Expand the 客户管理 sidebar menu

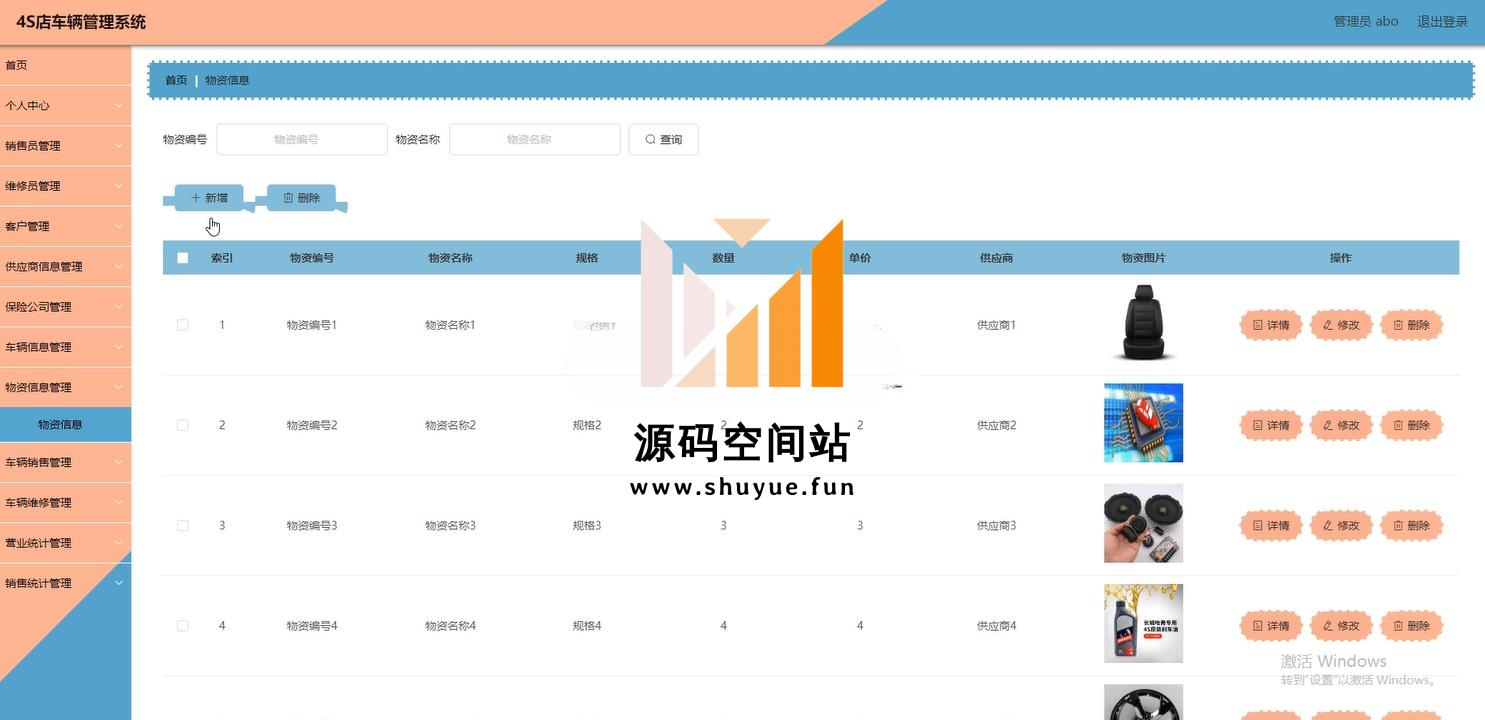[x=65, y=226]
